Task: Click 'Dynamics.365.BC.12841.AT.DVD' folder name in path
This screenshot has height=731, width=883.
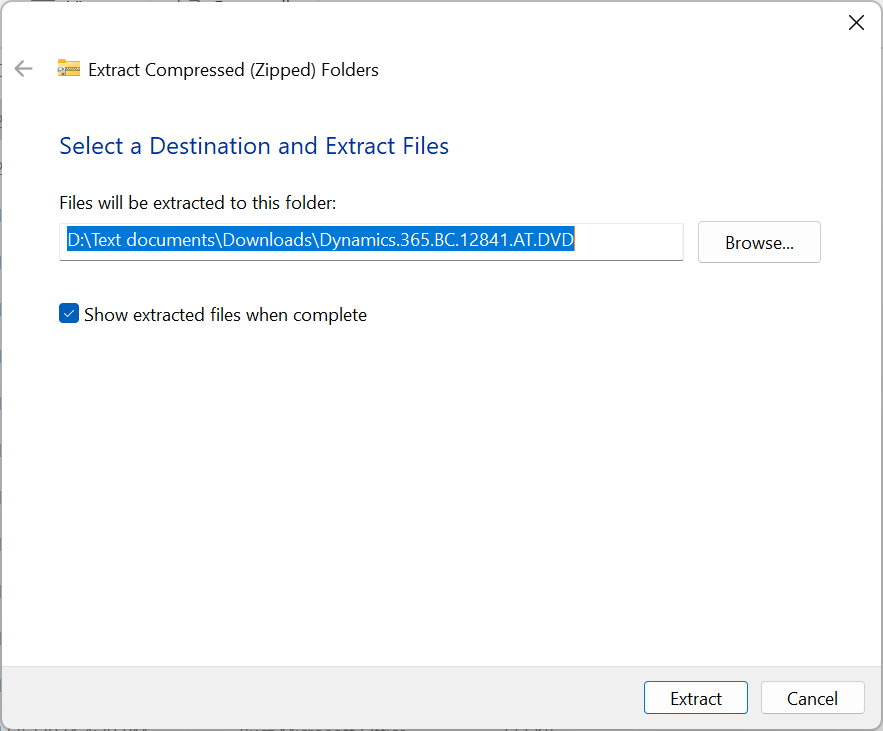Action: click(450, 241)
